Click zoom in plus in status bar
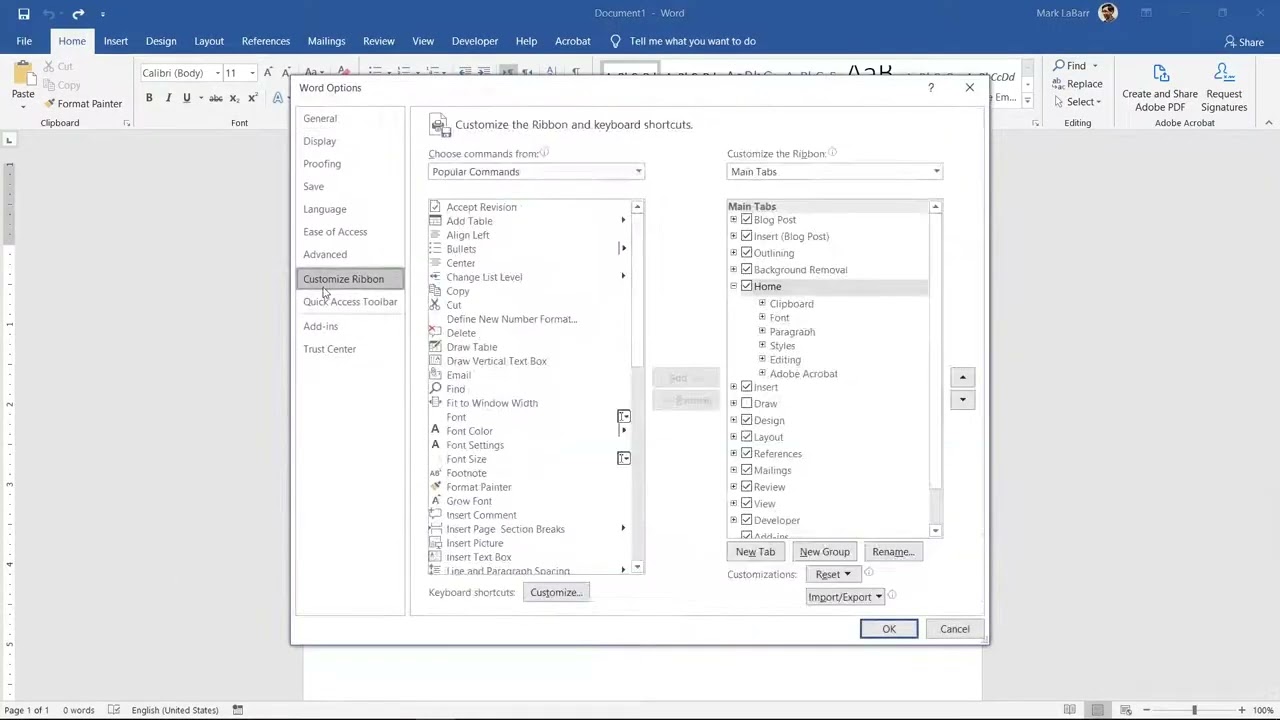Screen dimensions: 1280x720 [1241, 710]
